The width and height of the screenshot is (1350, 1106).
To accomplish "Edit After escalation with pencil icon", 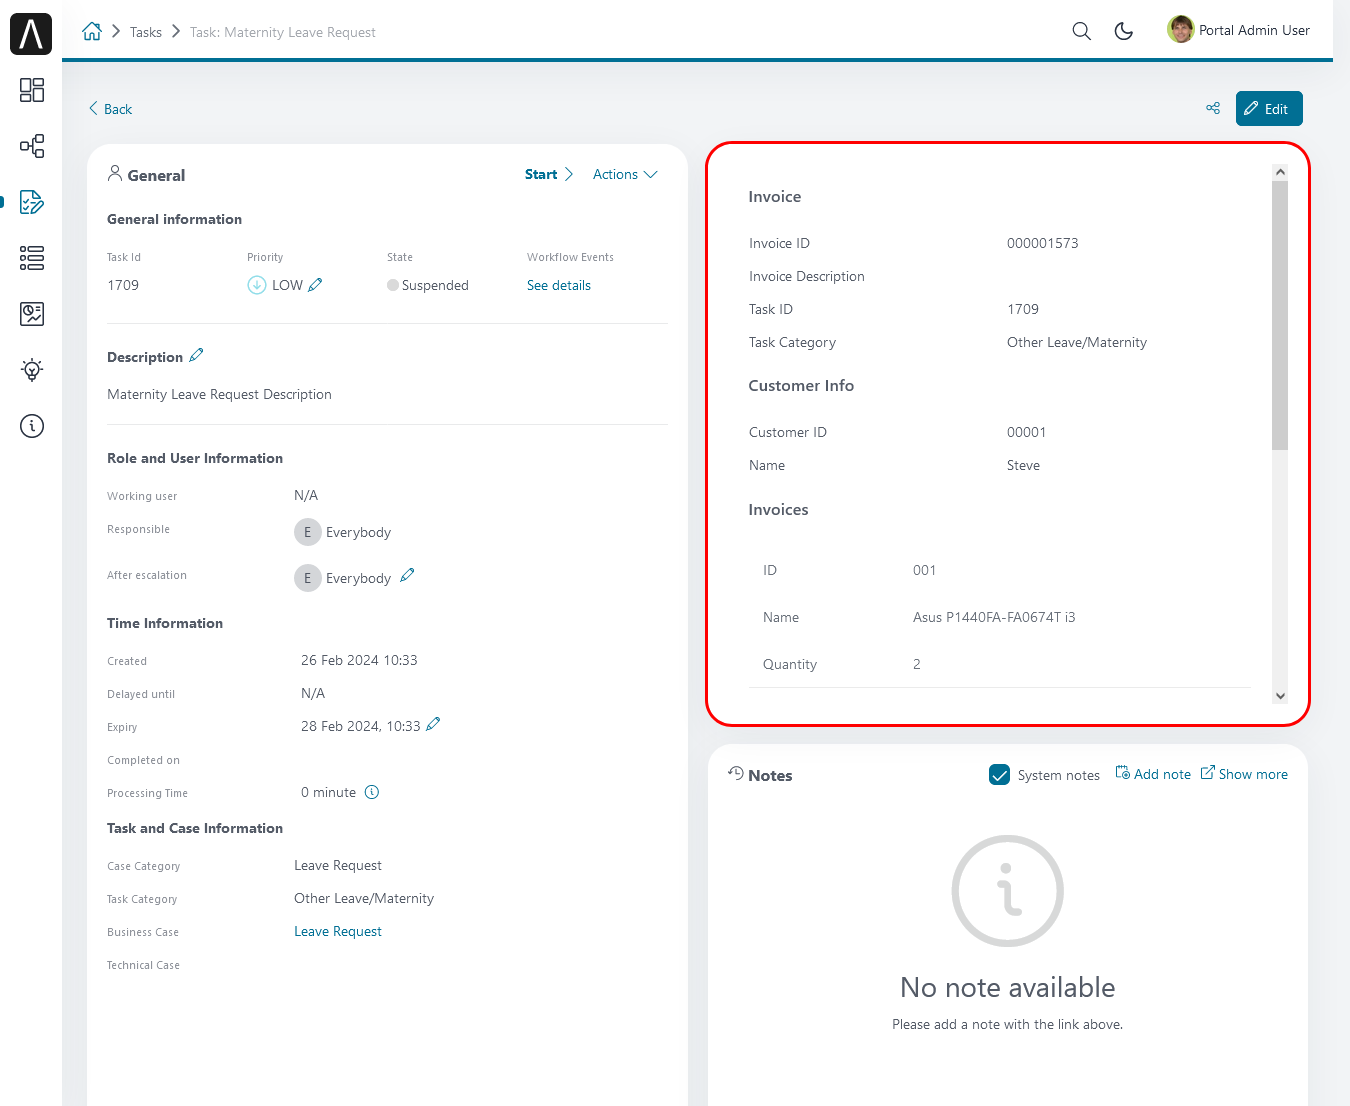I will (407, 575).
